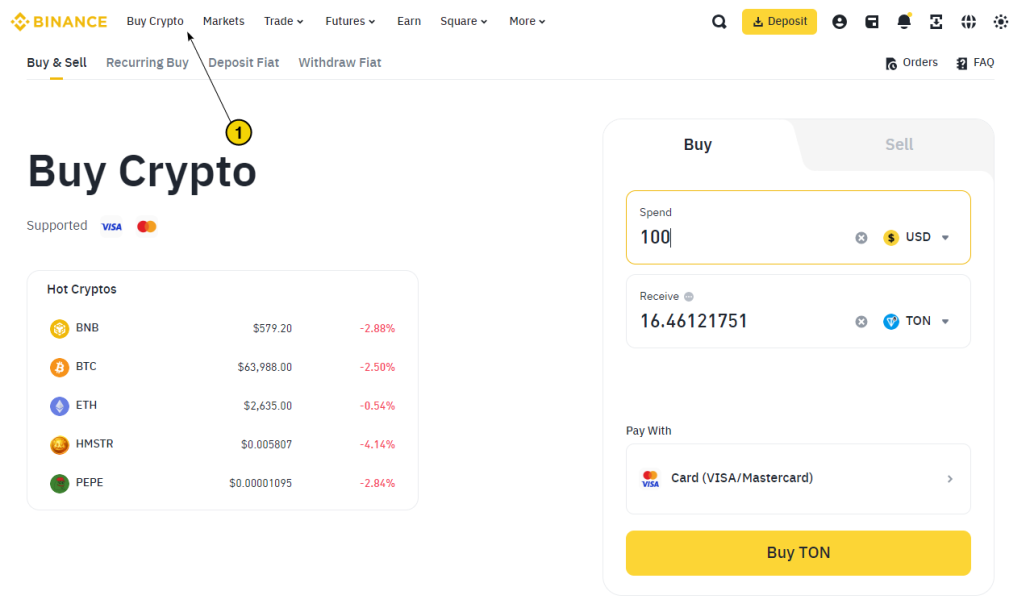The height and width of the screenshot is (612, 1030).
Task: Click the yellow Deposit button
Action: (x=779, y=20)
